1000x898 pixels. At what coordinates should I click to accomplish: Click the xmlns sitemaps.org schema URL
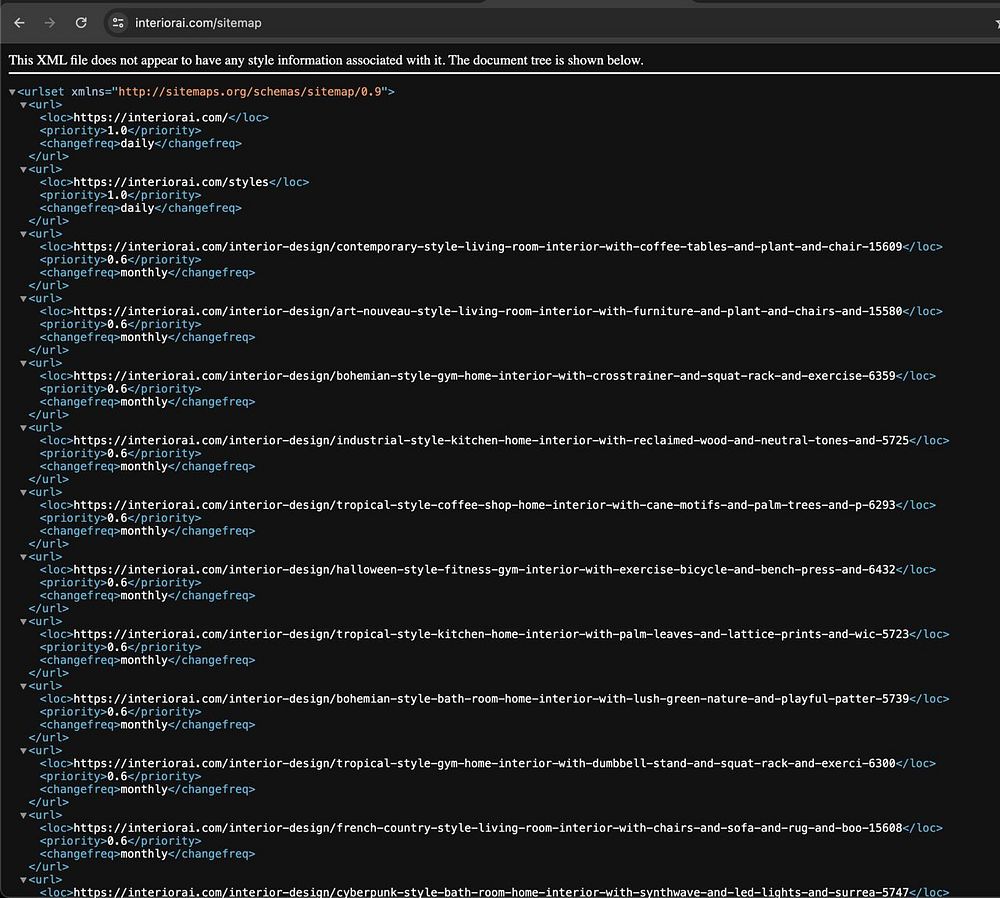(250, 92)
